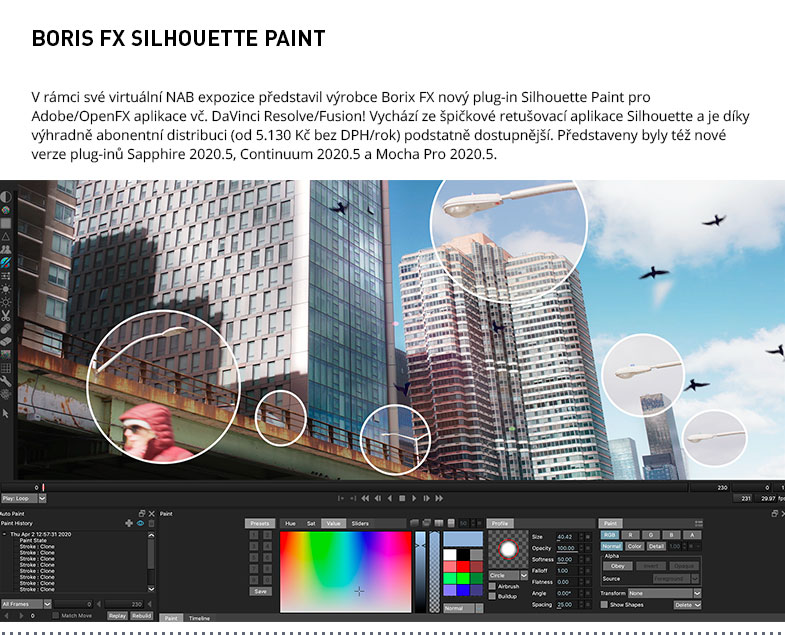Enable the Match Move checkbox

pyautogui.click(x=56, y=615)
